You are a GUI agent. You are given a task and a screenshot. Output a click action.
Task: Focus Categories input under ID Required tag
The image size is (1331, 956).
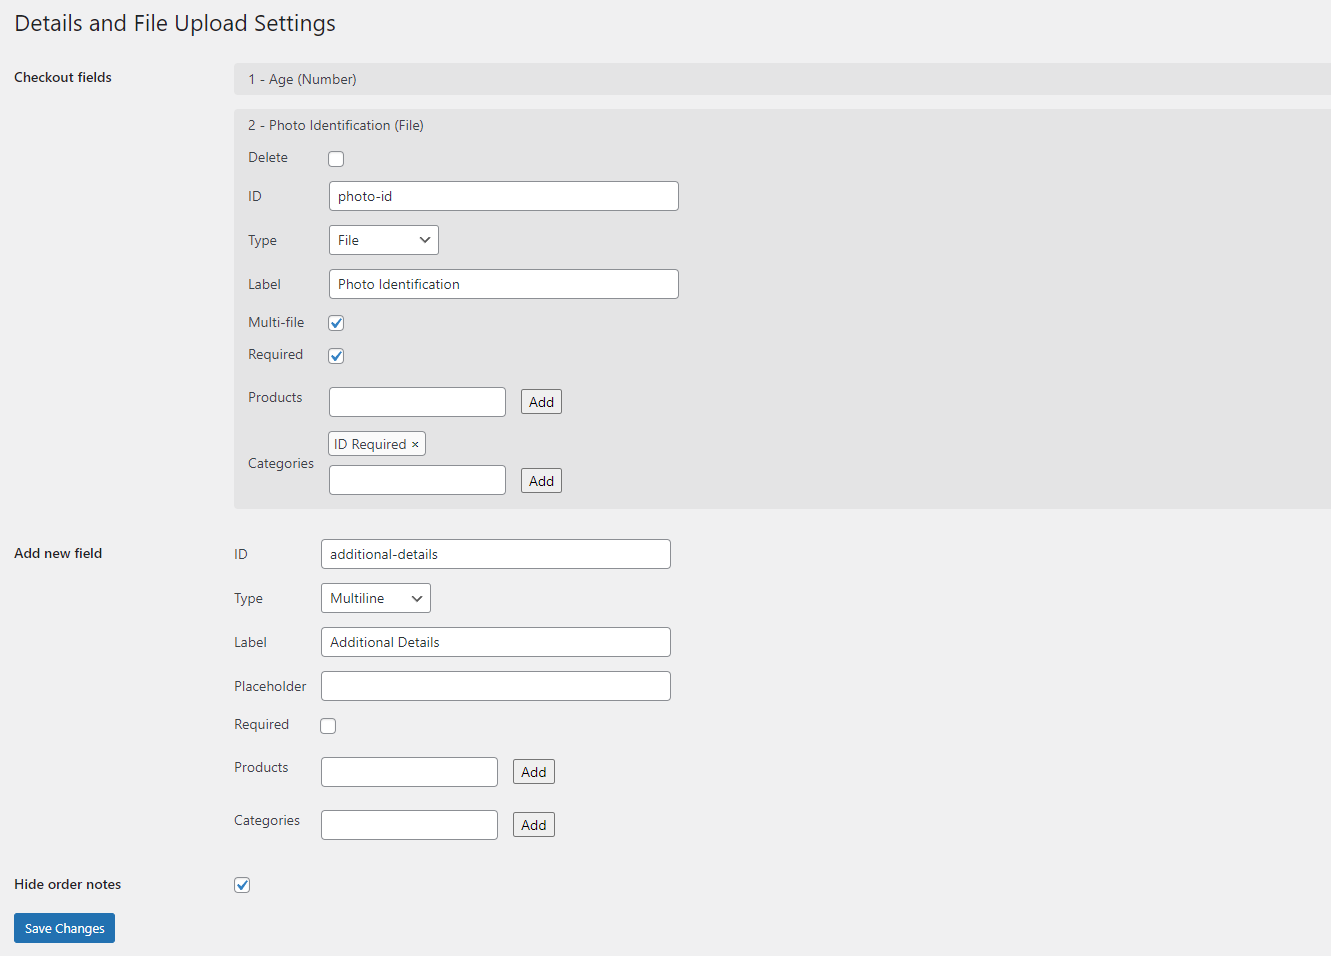(417, 480)
